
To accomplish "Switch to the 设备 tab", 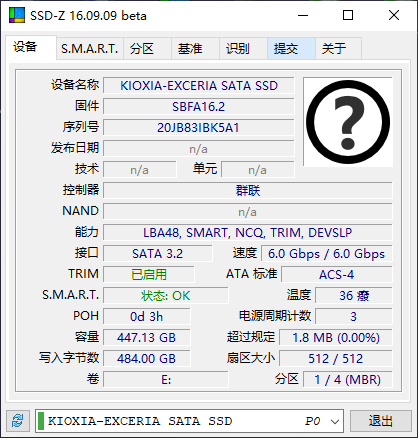I will coord(31,47).
